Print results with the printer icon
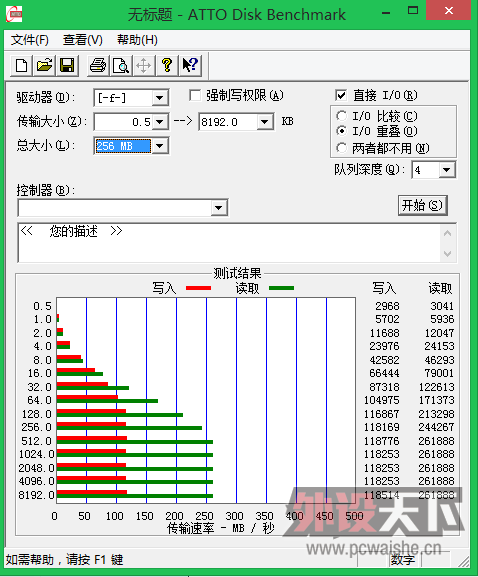Viewport: 478px width, 577px height. tap(98, 66)
